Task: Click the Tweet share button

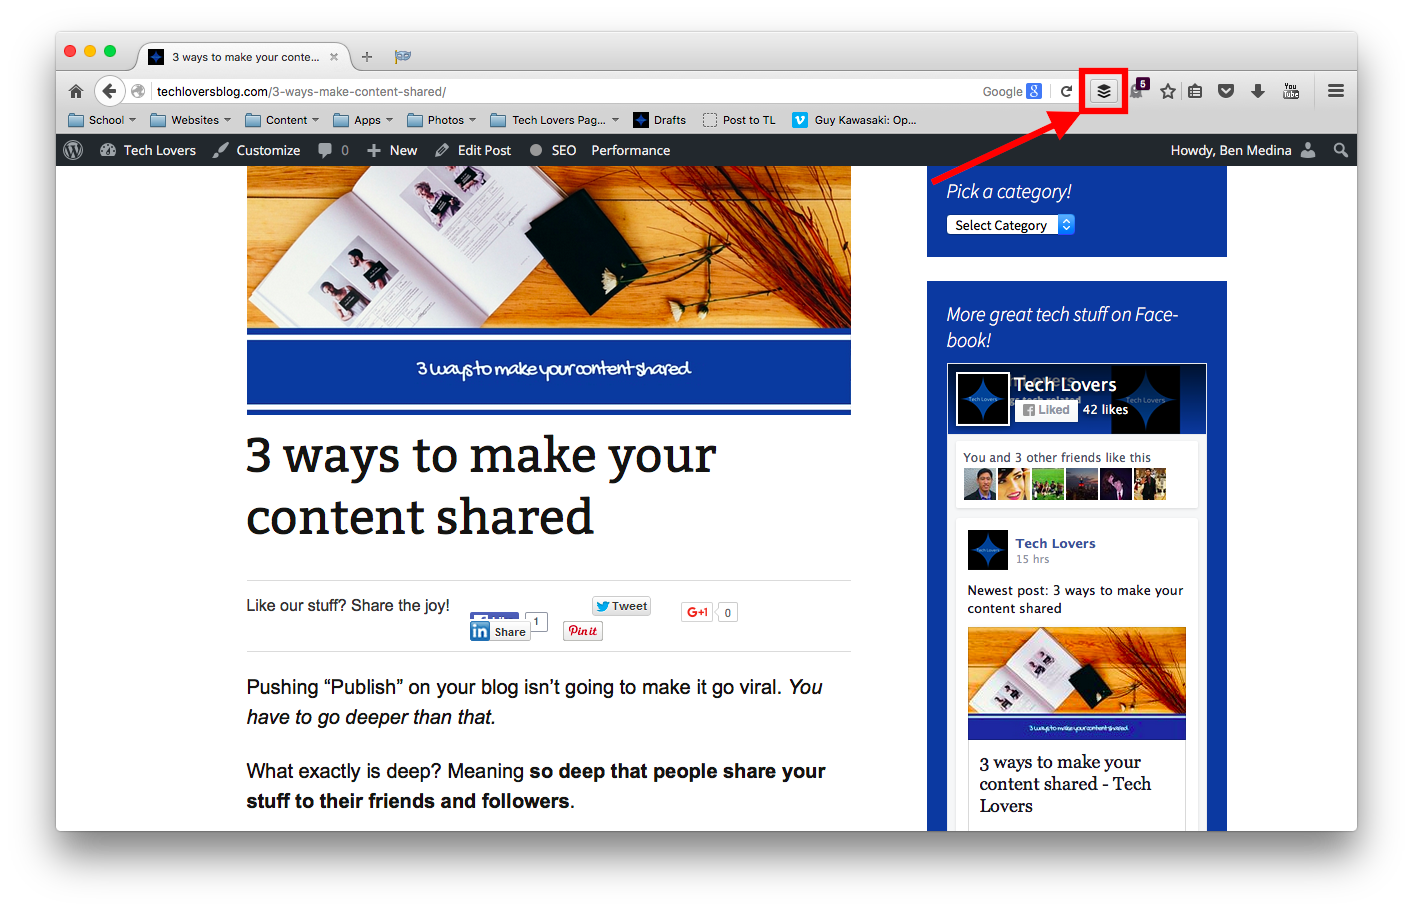Action: point(622,606)
